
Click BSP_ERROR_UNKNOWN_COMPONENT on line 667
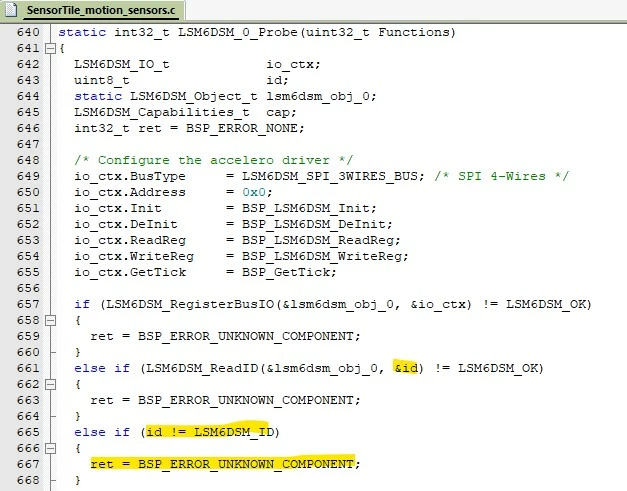click(246, 464)
